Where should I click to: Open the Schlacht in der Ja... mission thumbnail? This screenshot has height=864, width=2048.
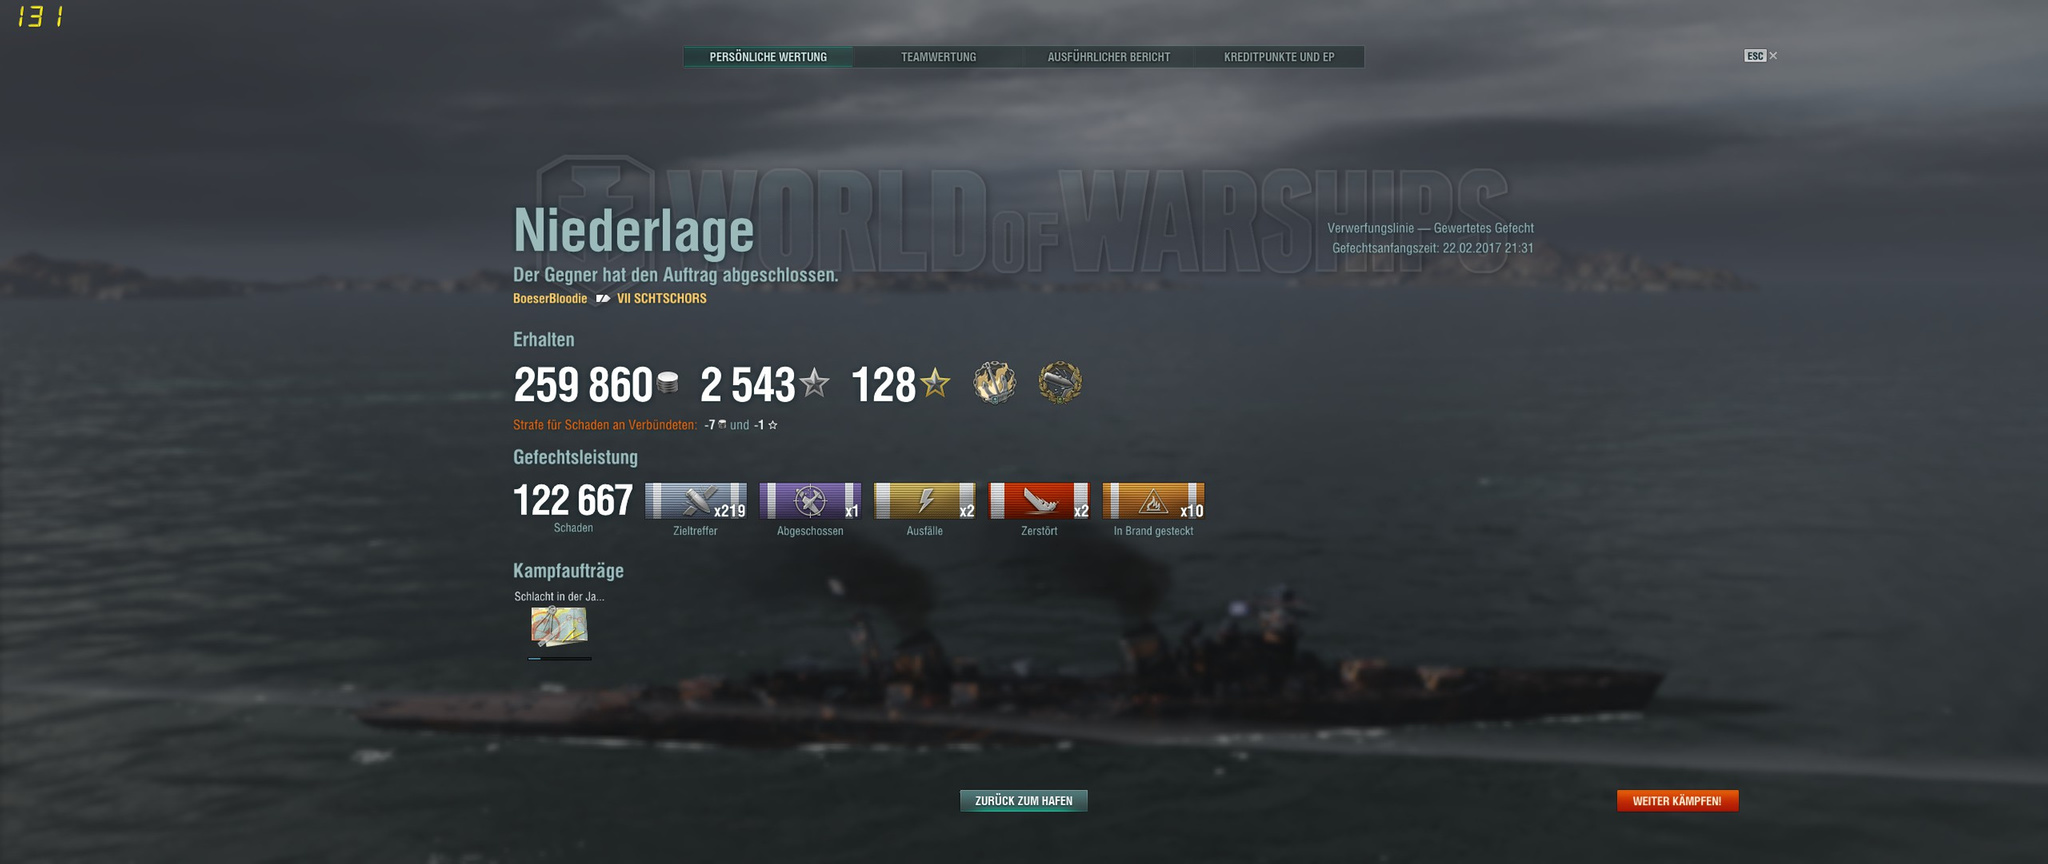click(559, 626)
